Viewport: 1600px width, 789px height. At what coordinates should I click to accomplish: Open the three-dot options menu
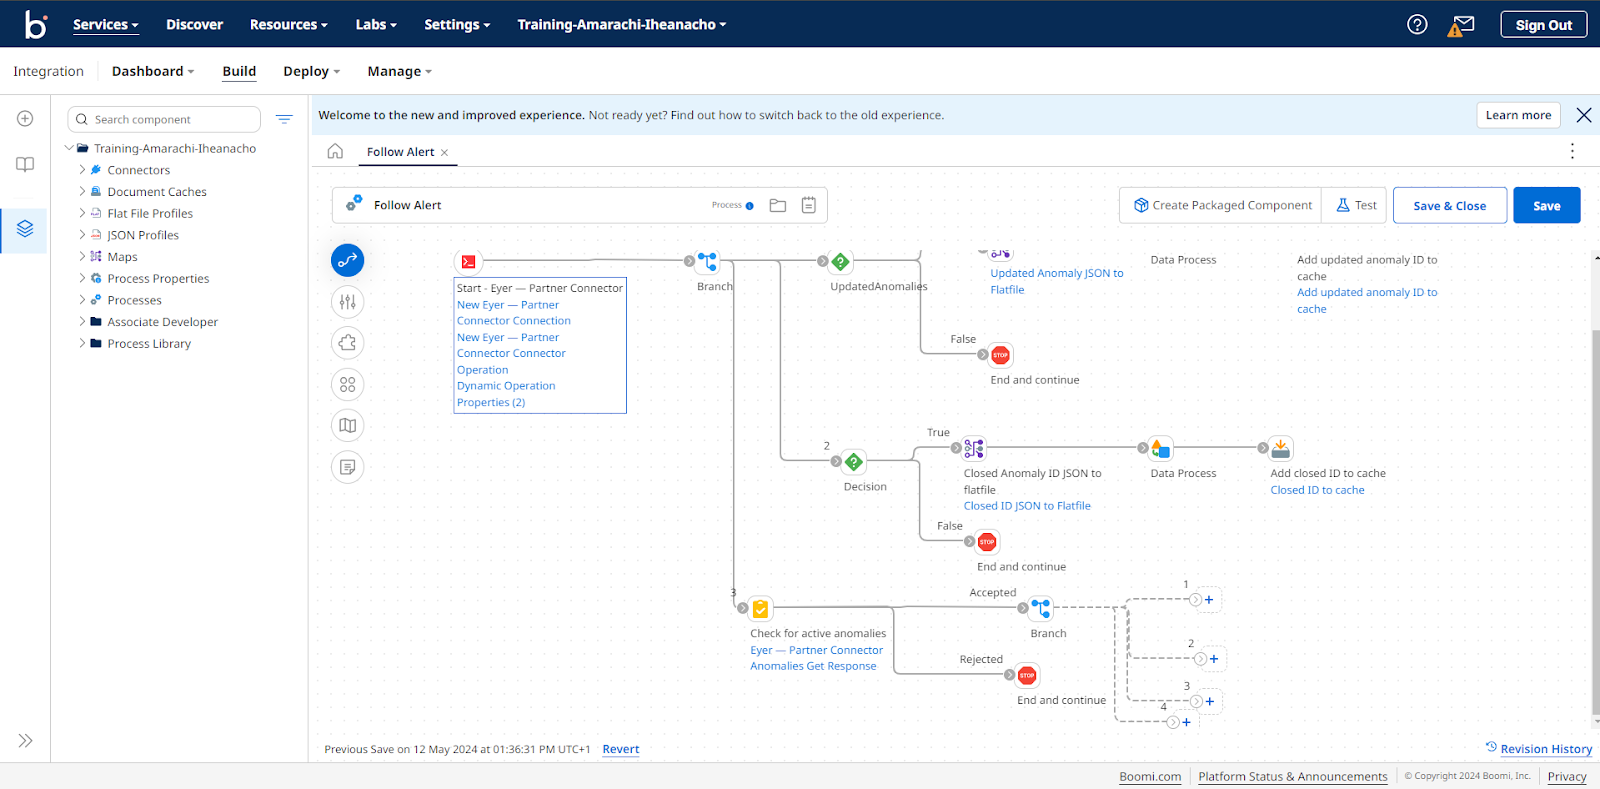pyautogui.click(x=1572, y=151)
